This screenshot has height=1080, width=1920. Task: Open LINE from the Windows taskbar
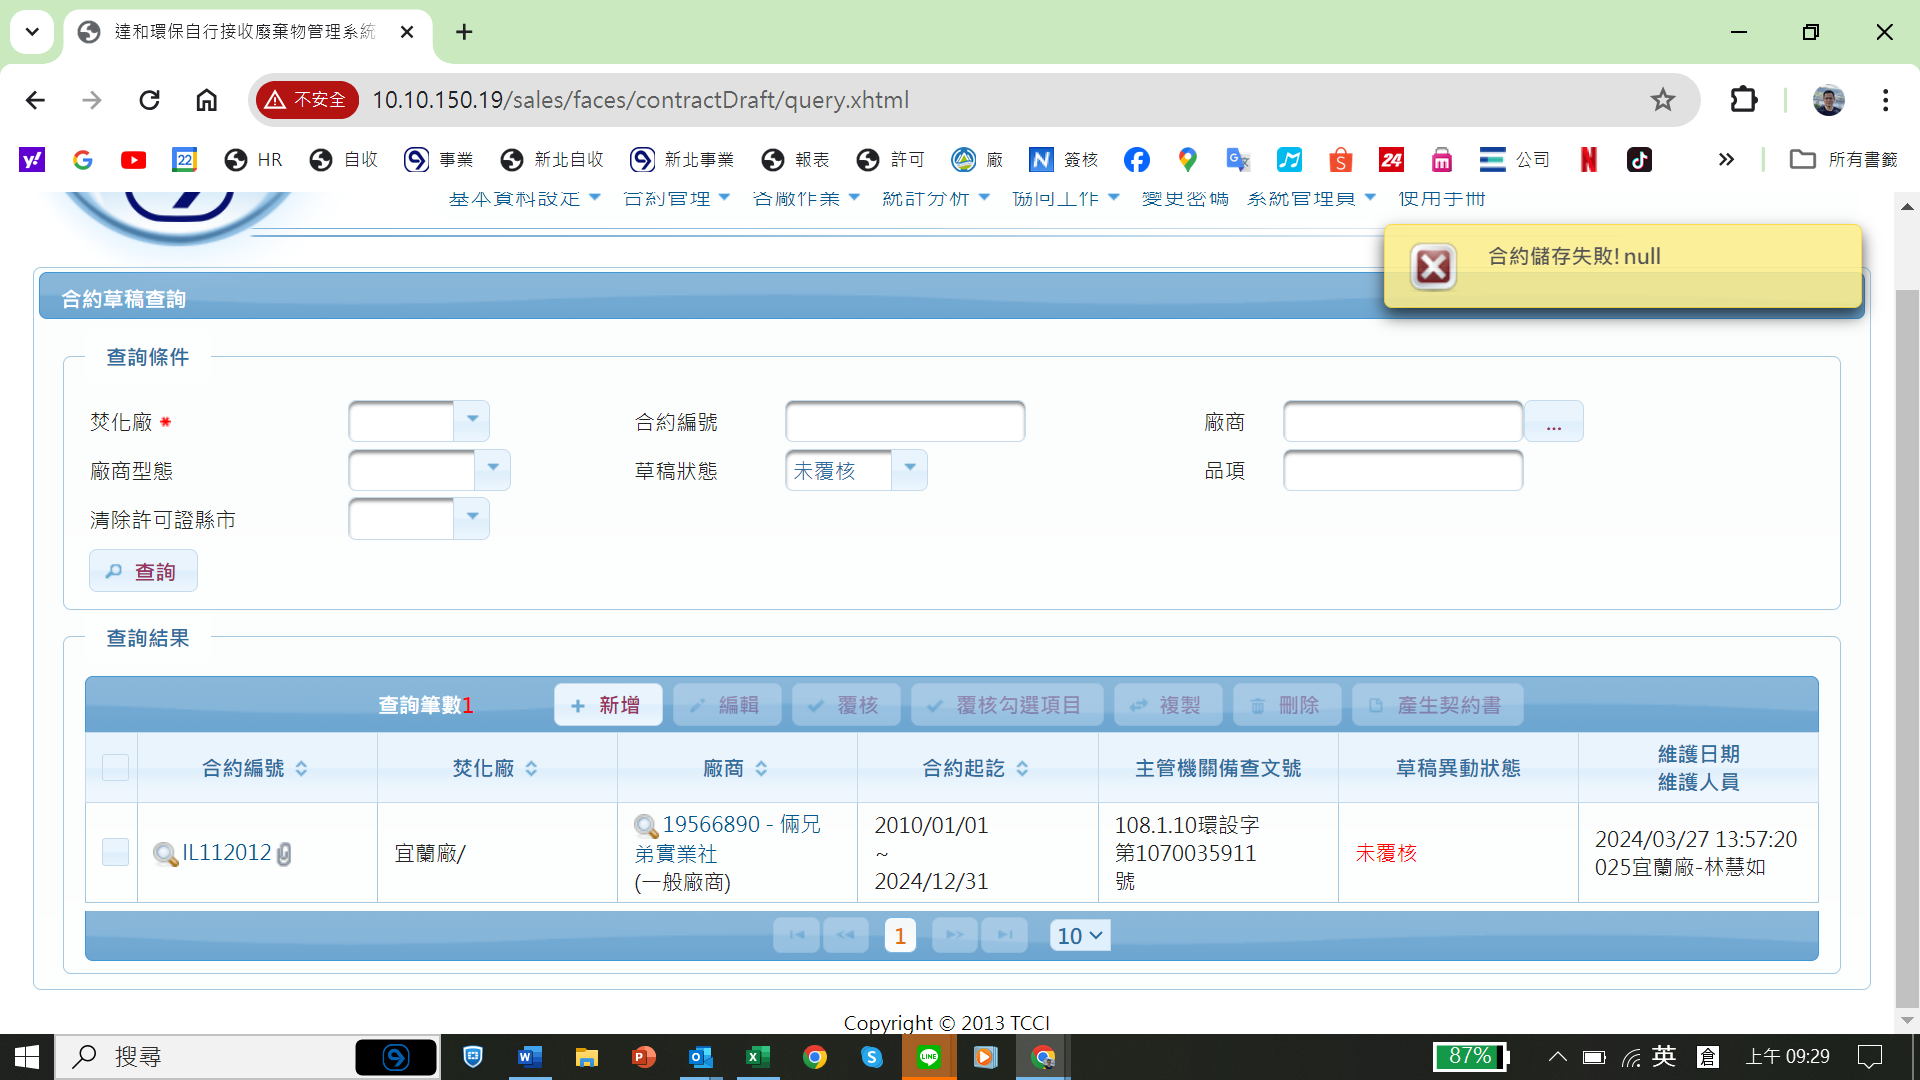click(x=929, y=1057)
